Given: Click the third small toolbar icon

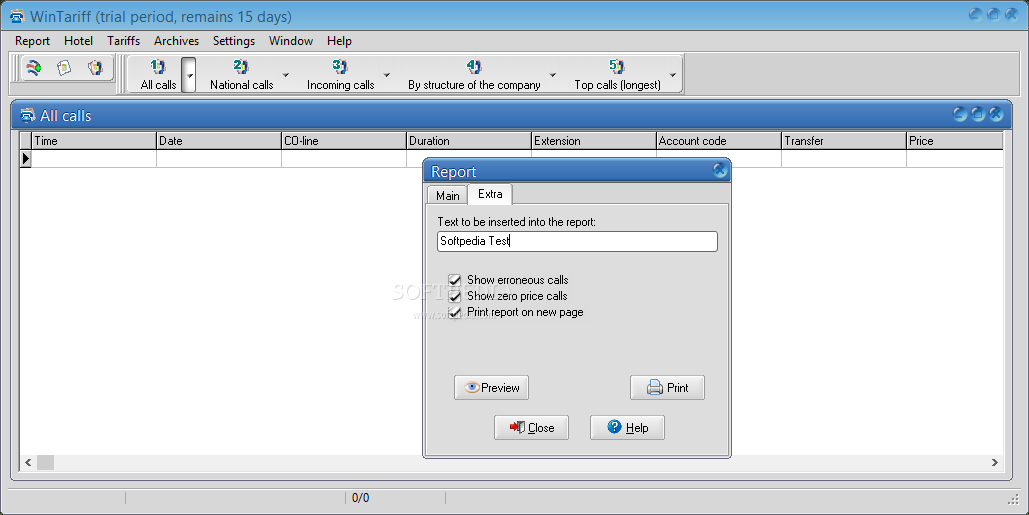Looking at the screenshot, I should pos(95,68).
